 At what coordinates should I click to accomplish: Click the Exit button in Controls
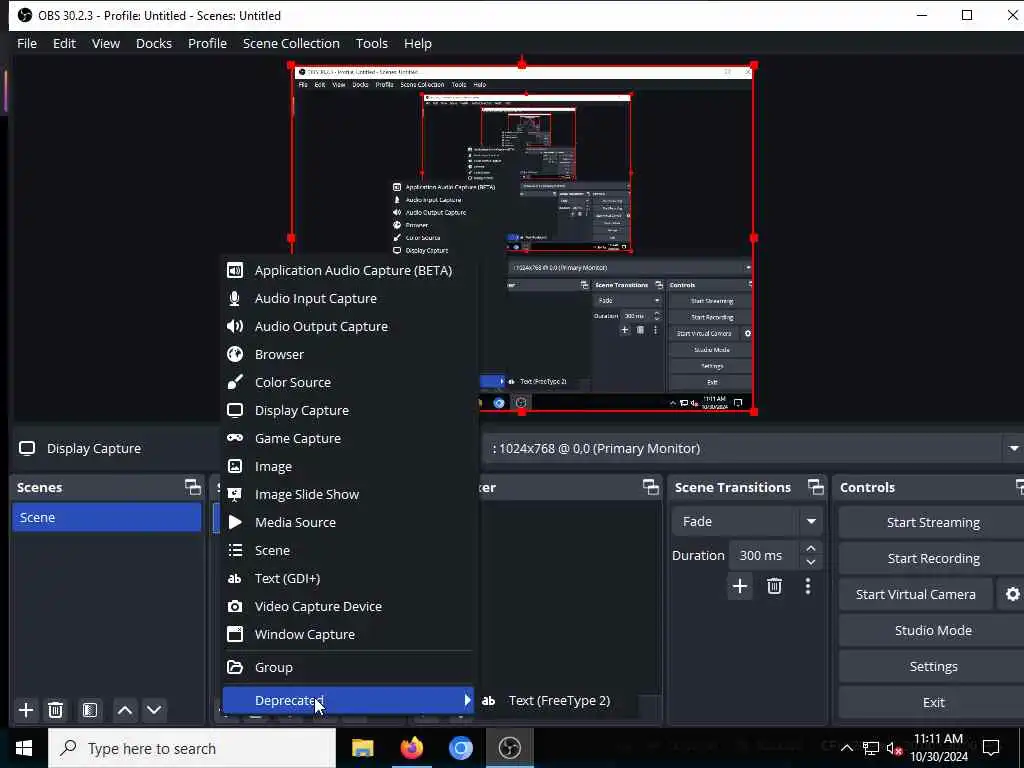pyautogui.click(x=933, y=702)
